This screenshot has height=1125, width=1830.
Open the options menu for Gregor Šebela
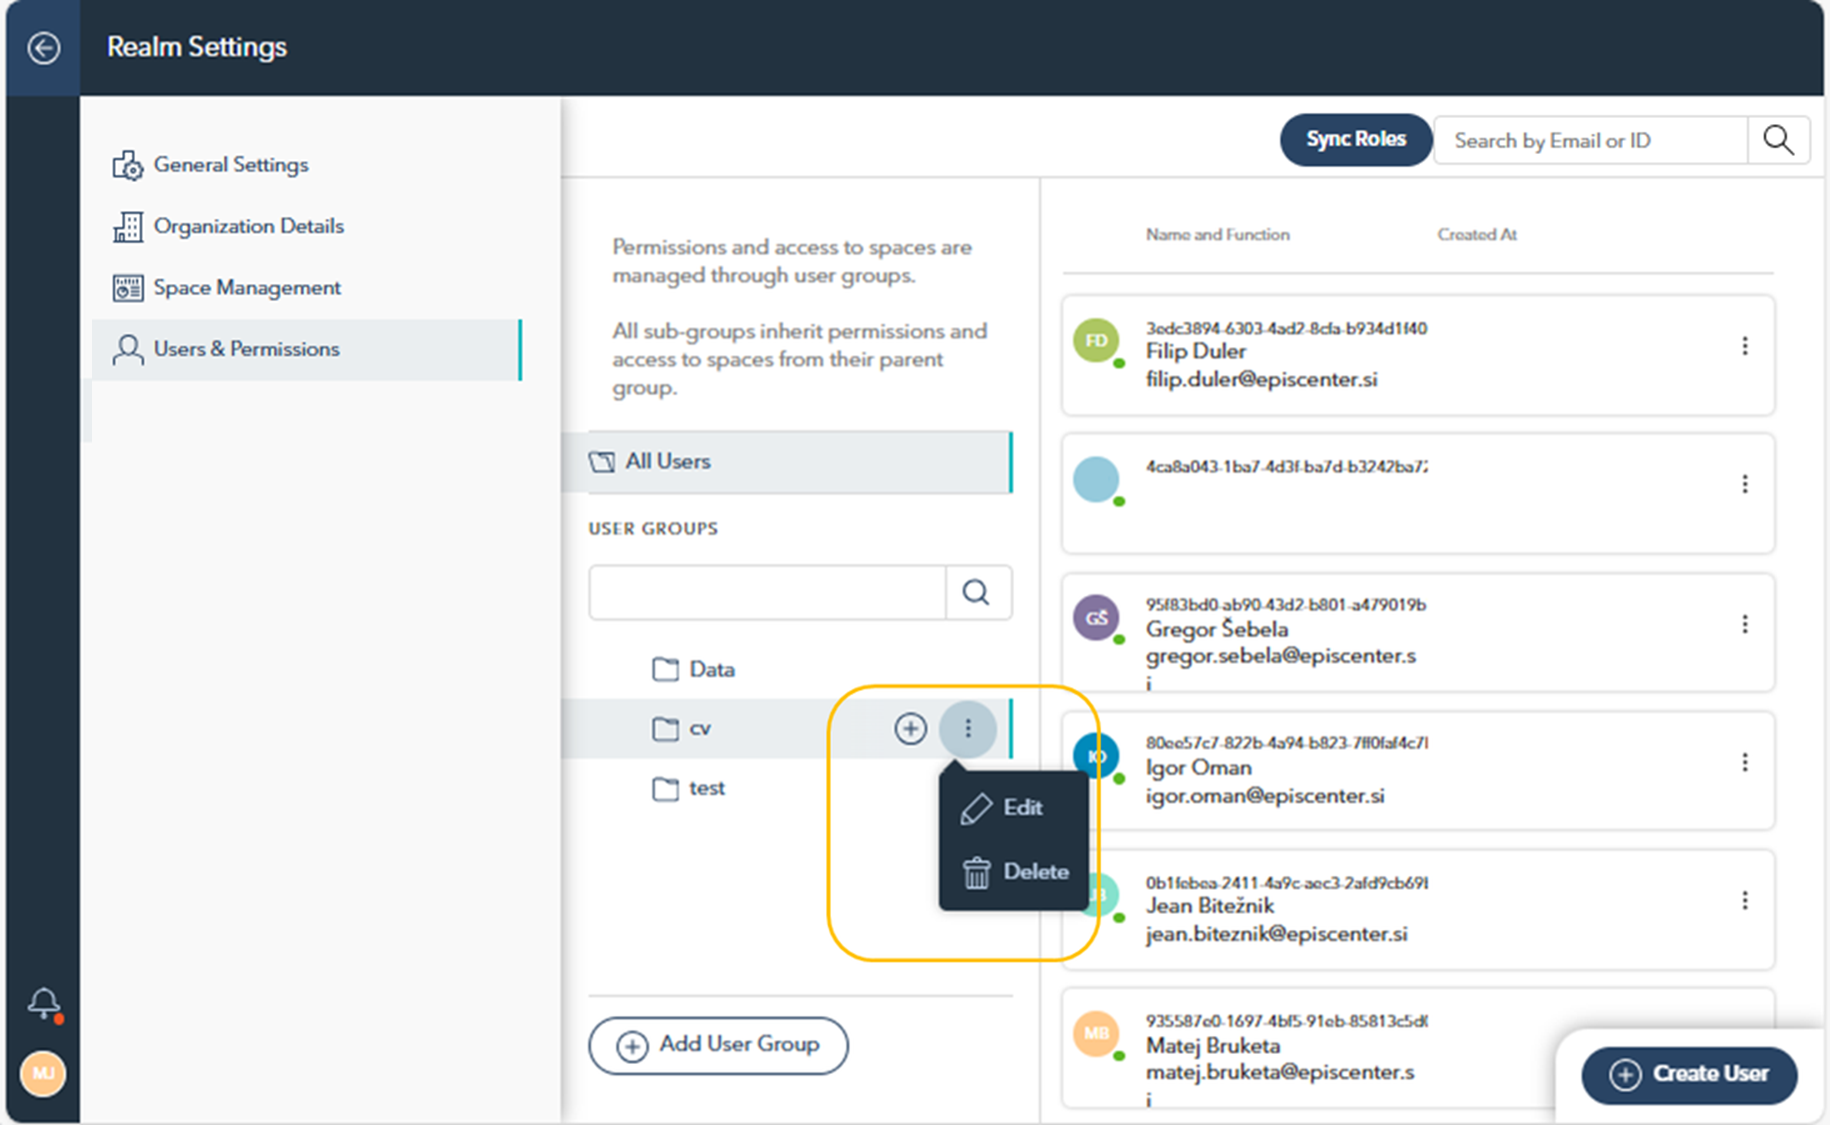[x=1745, y=624]
